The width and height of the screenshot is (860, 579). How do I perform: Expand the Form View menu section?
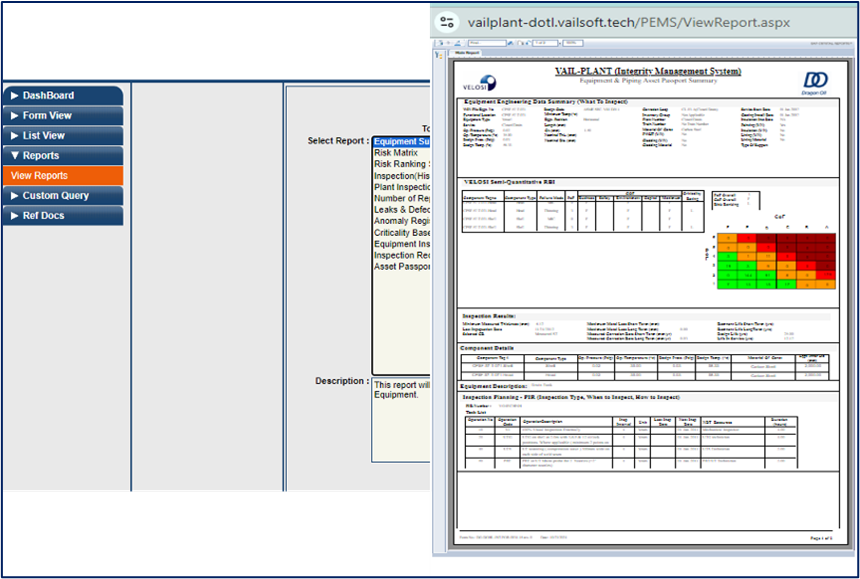click(x=63, y=116)
